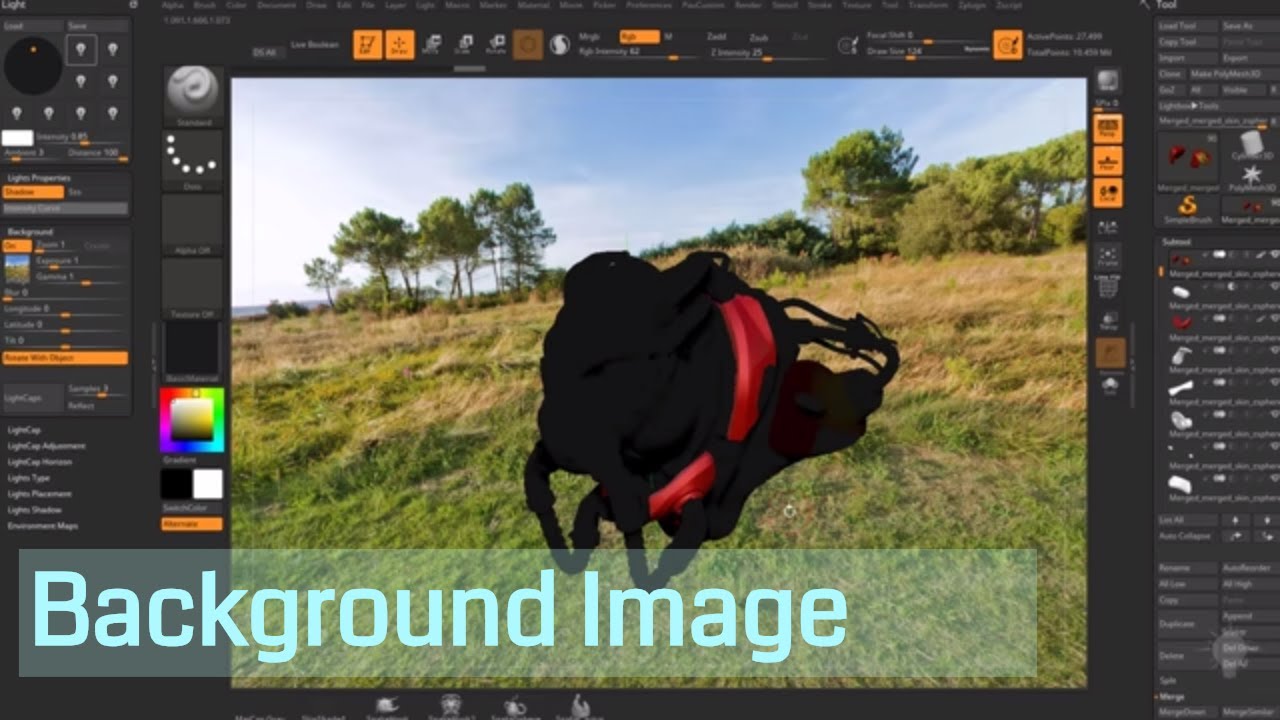
Task: Toggle Rotate With Object
Action: [x=66, y=358]
